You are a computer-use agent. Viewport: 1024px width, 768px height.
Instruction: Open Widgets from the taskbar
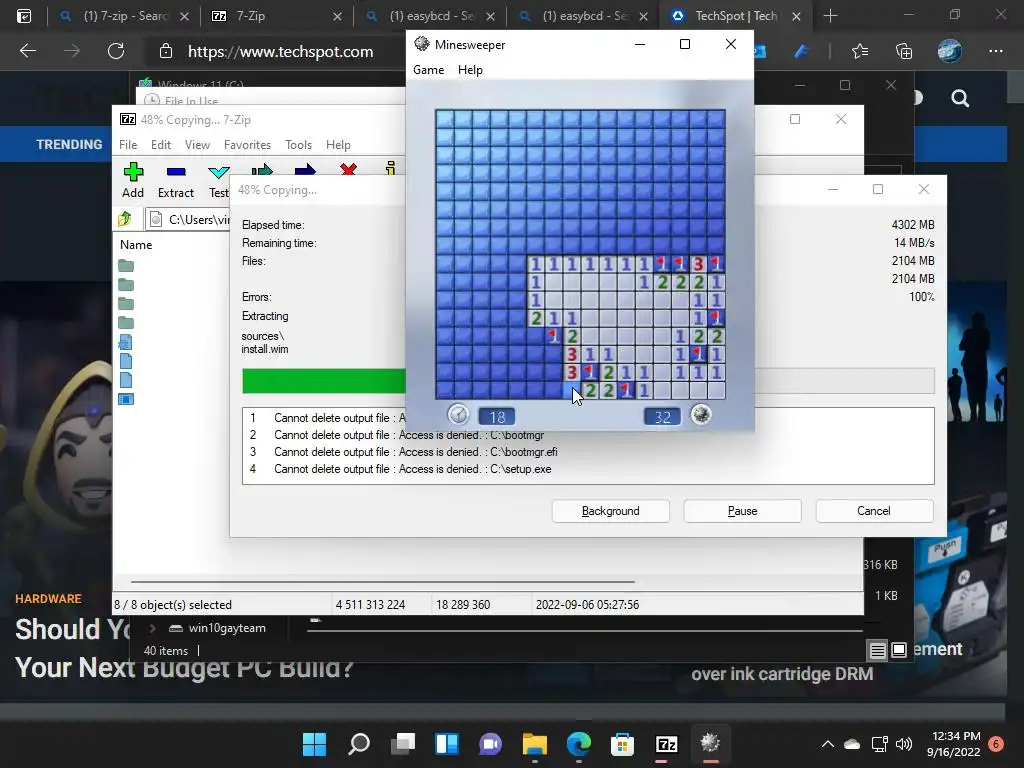[447, 743]
